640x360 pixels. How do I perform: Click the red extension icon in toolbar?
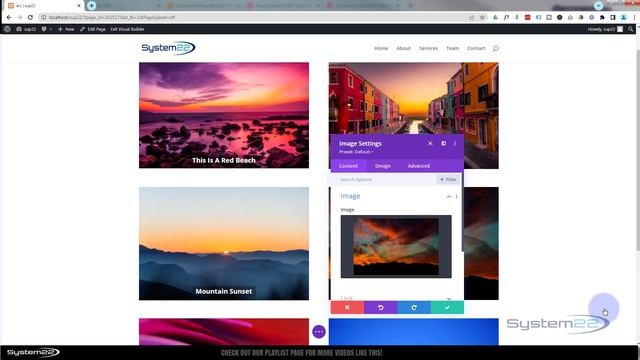pos(527,18)
